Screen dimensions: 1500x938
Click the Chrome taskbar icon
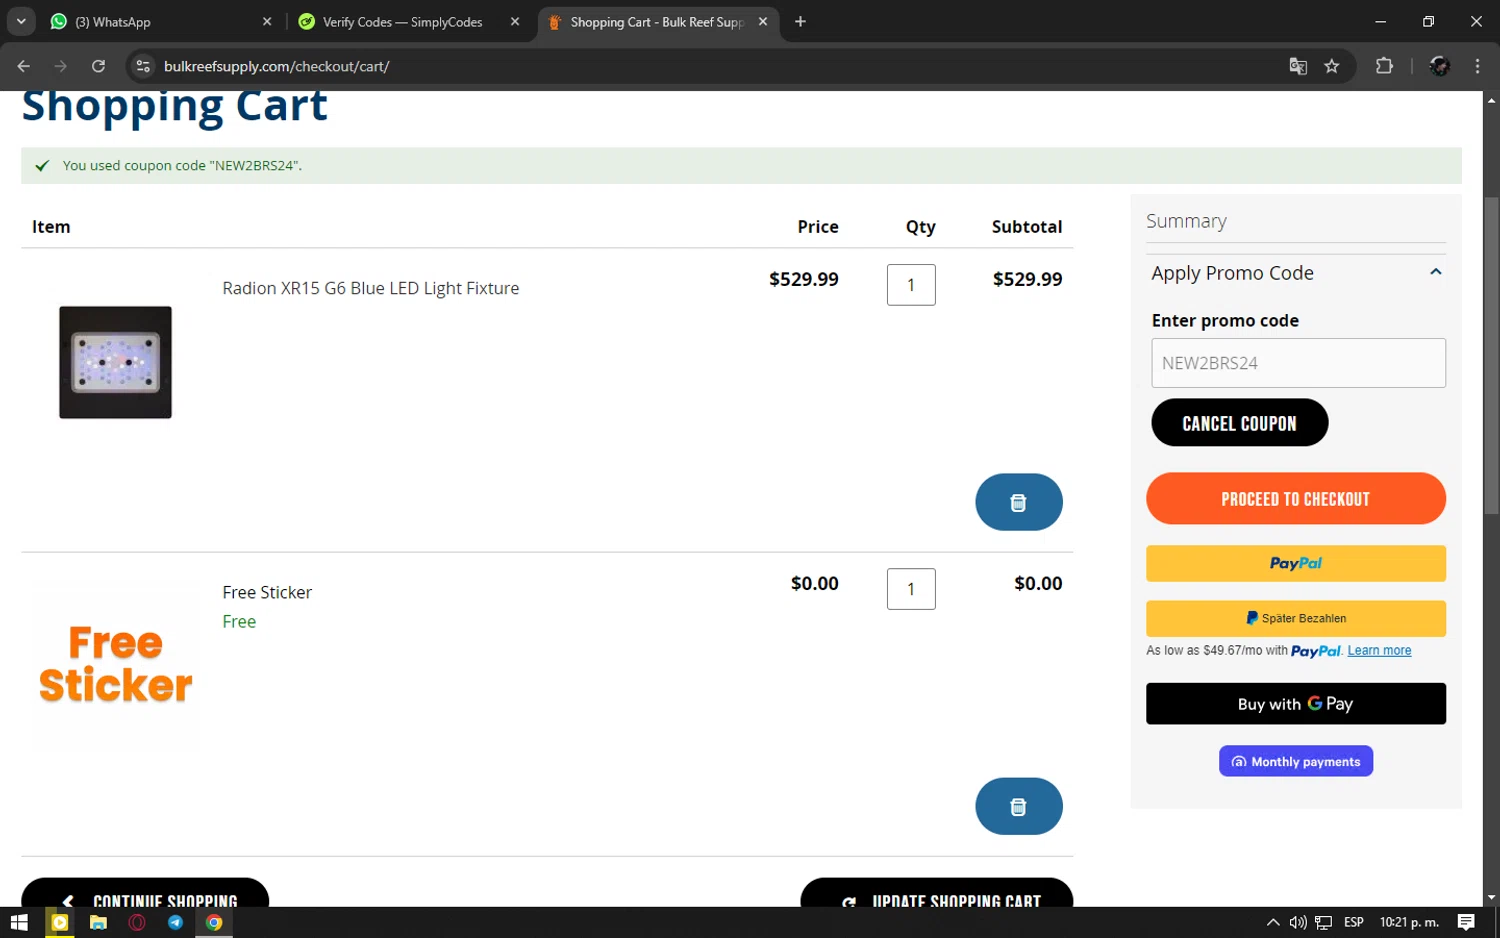tap(214, 922)
